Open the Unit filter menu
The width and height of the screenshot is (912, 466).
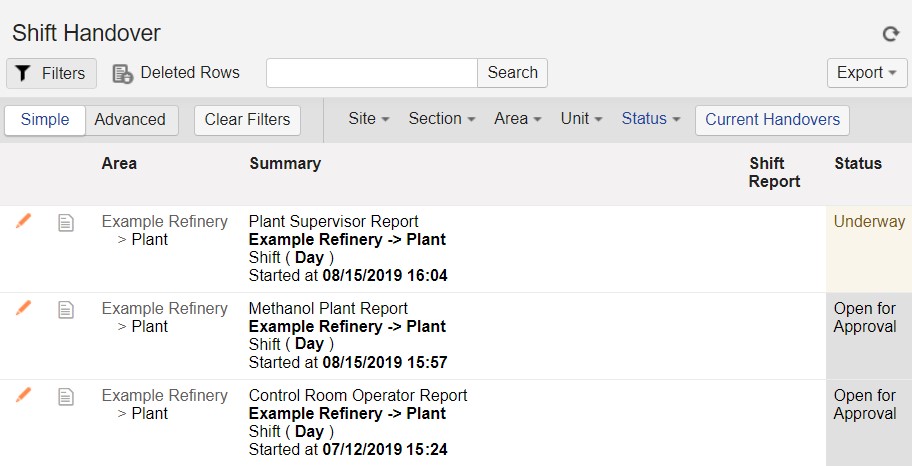point(581,119)
